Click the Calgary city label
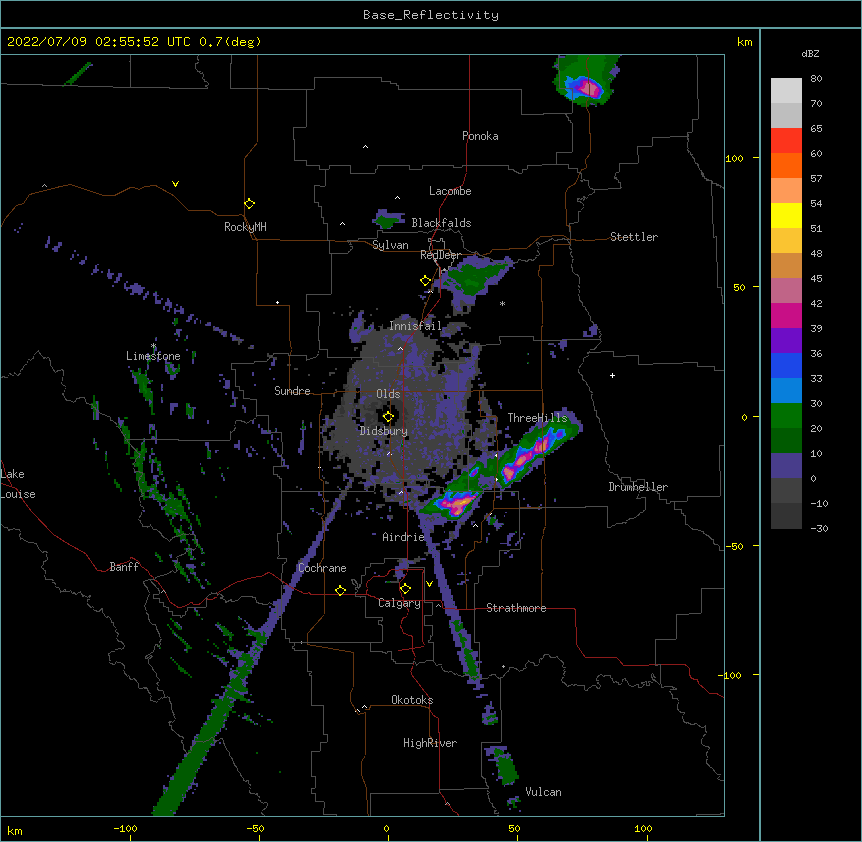 coord(399,603)
